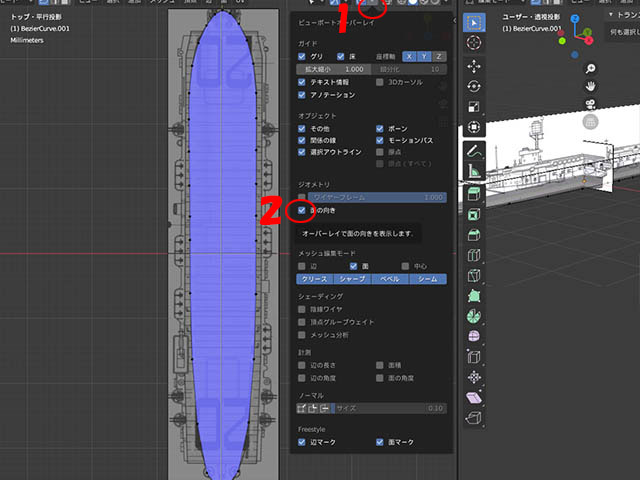The width and height of the screenshot is (640, 480).
Task: Enable the 頂点グループウェイト checkbox
Action: tap(302, 322)
